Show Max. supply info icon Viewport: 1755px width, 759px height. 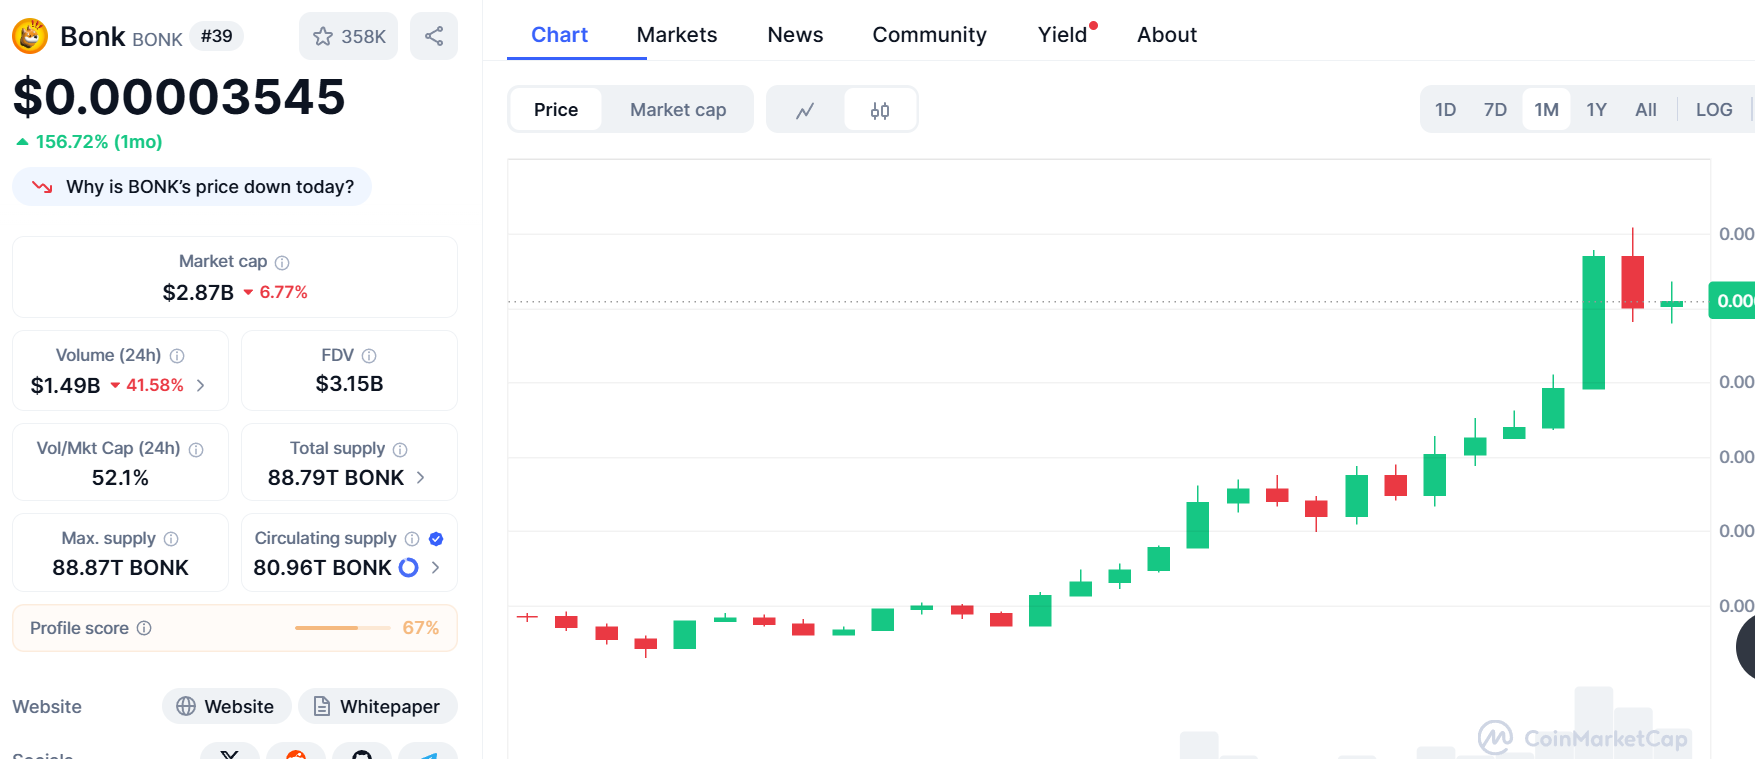[171, 539]
